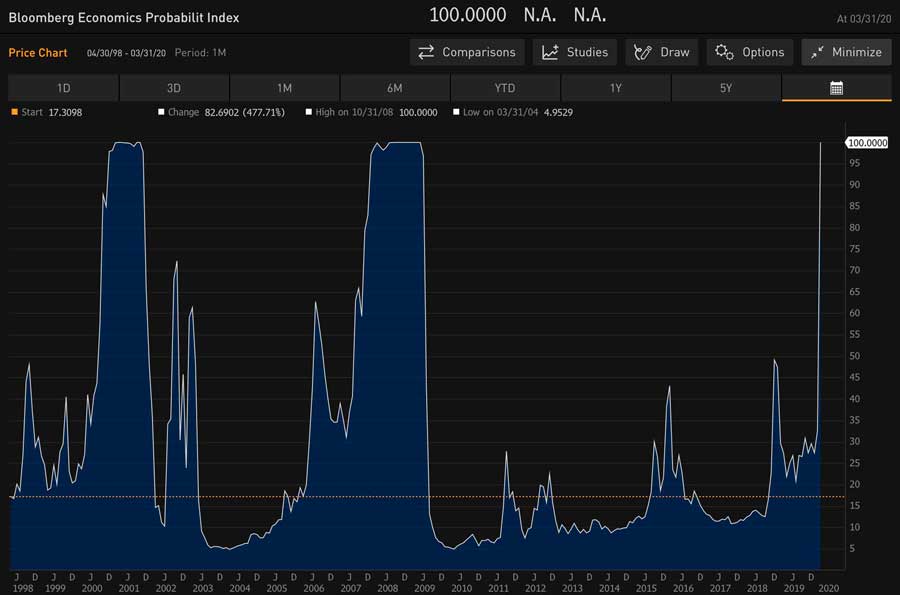Click the 1998 year label on axis
This screenshot has width=900, height=595.
point(22,588)
